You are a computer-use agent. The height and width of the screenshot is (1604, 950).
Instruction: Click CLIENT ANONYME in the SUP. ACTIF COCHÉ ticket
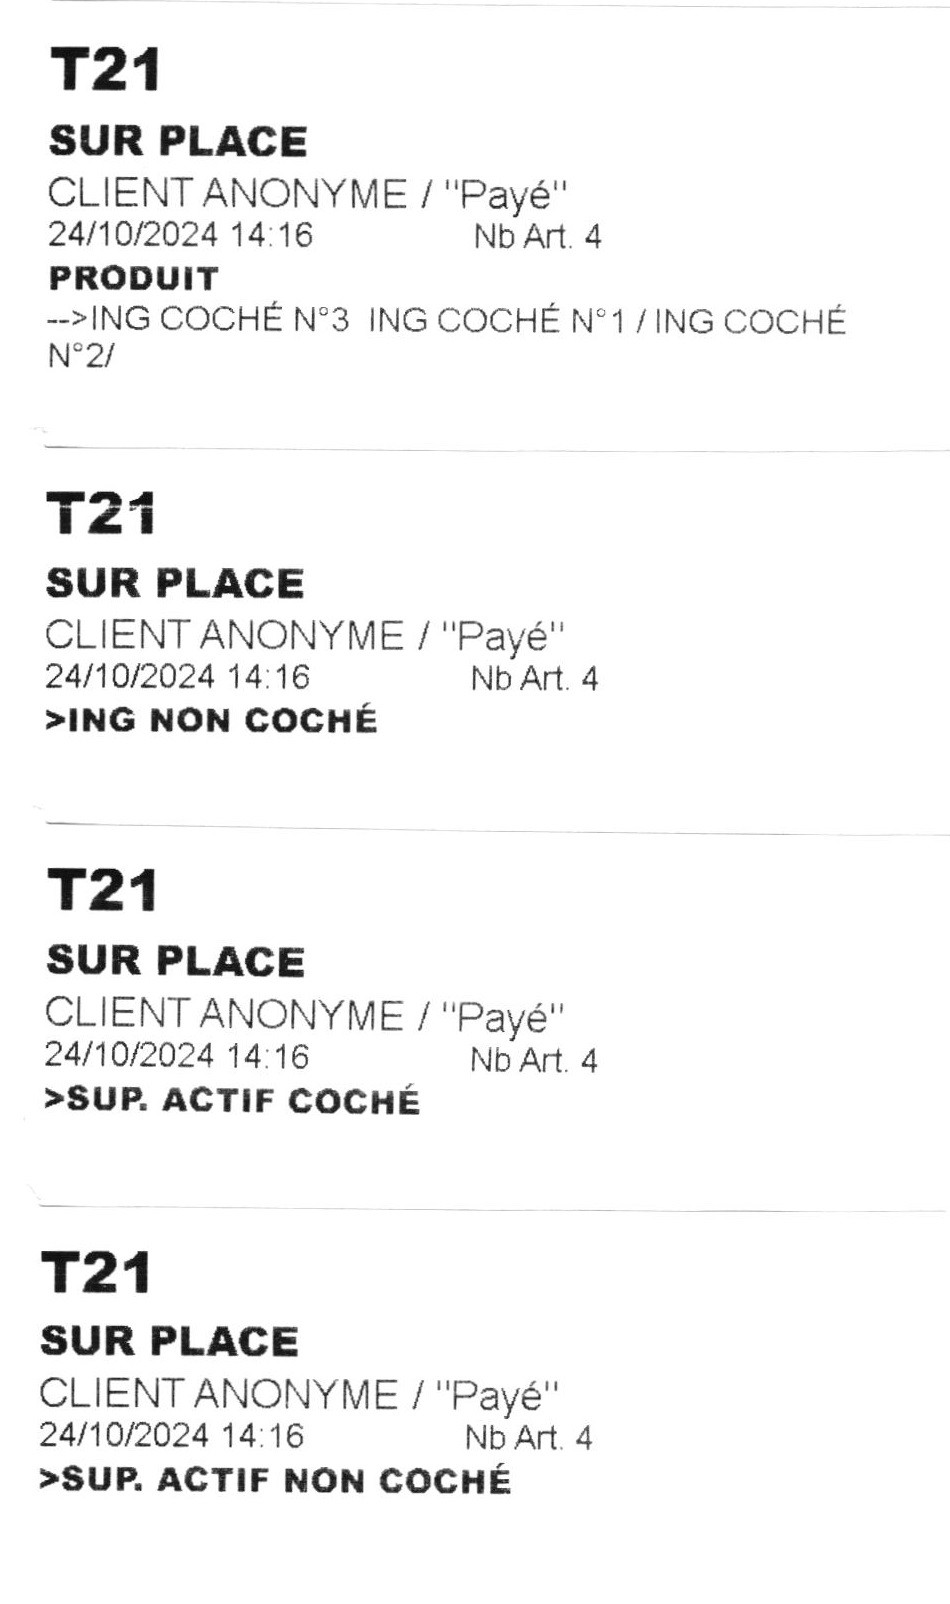[x=223, y=1014]
